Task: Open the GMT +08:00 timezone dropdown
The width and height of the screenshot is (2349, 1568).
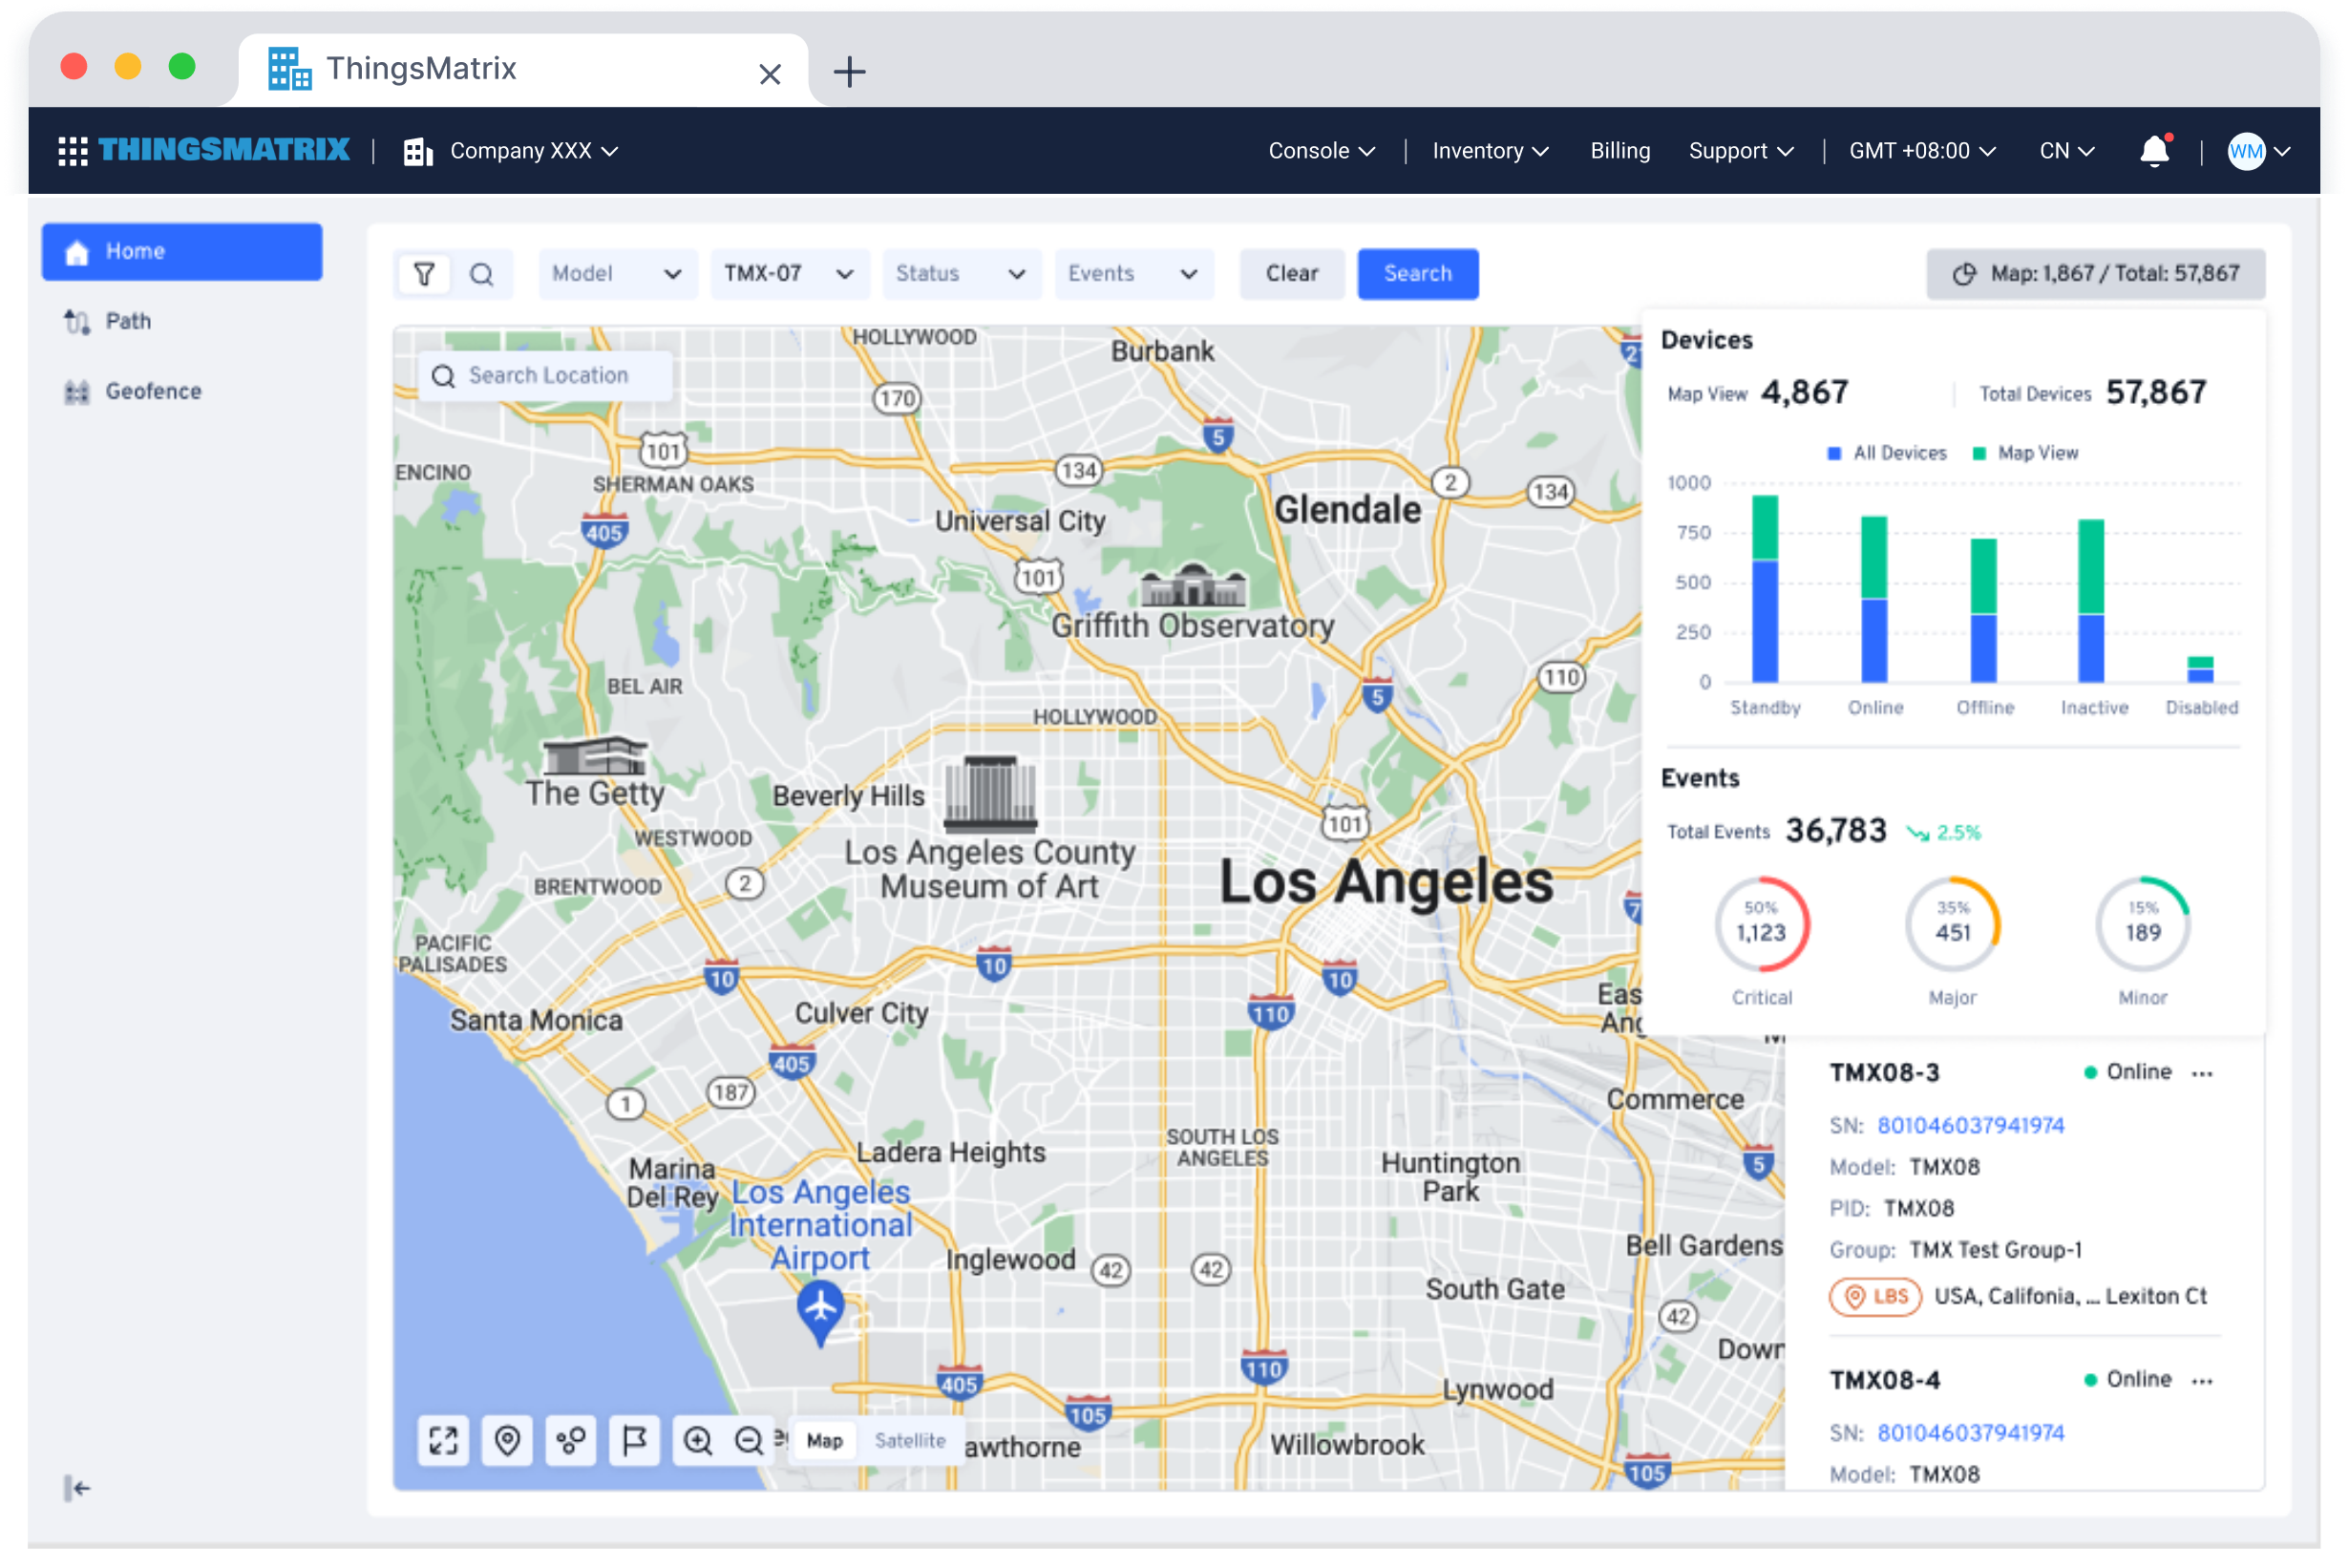Action: (1922, 151)
